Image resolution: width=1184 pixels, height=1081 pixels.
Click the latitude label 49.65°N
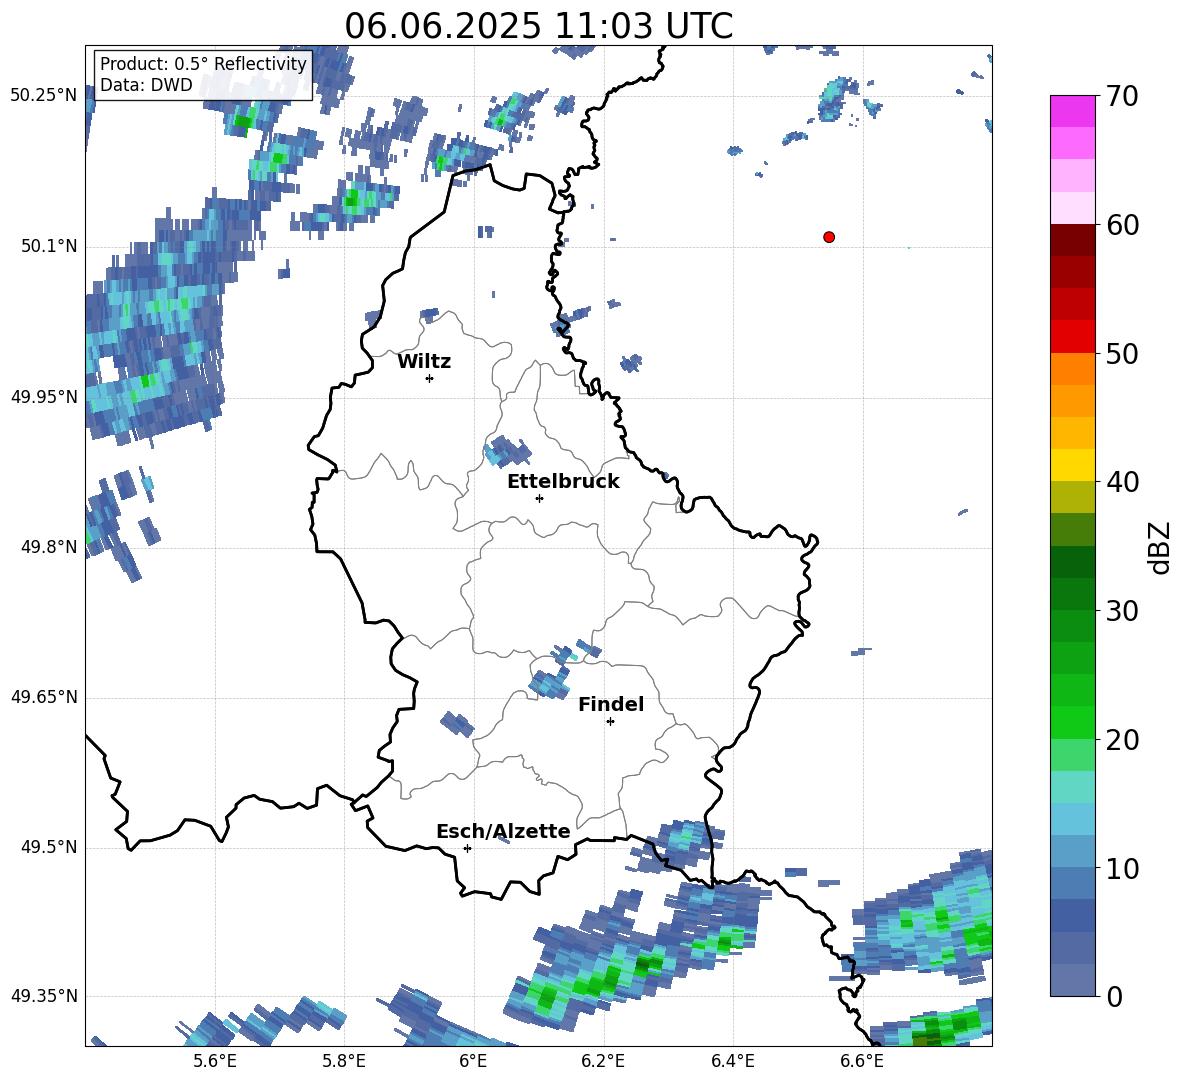pyautogui.click(x=44, y=697)
